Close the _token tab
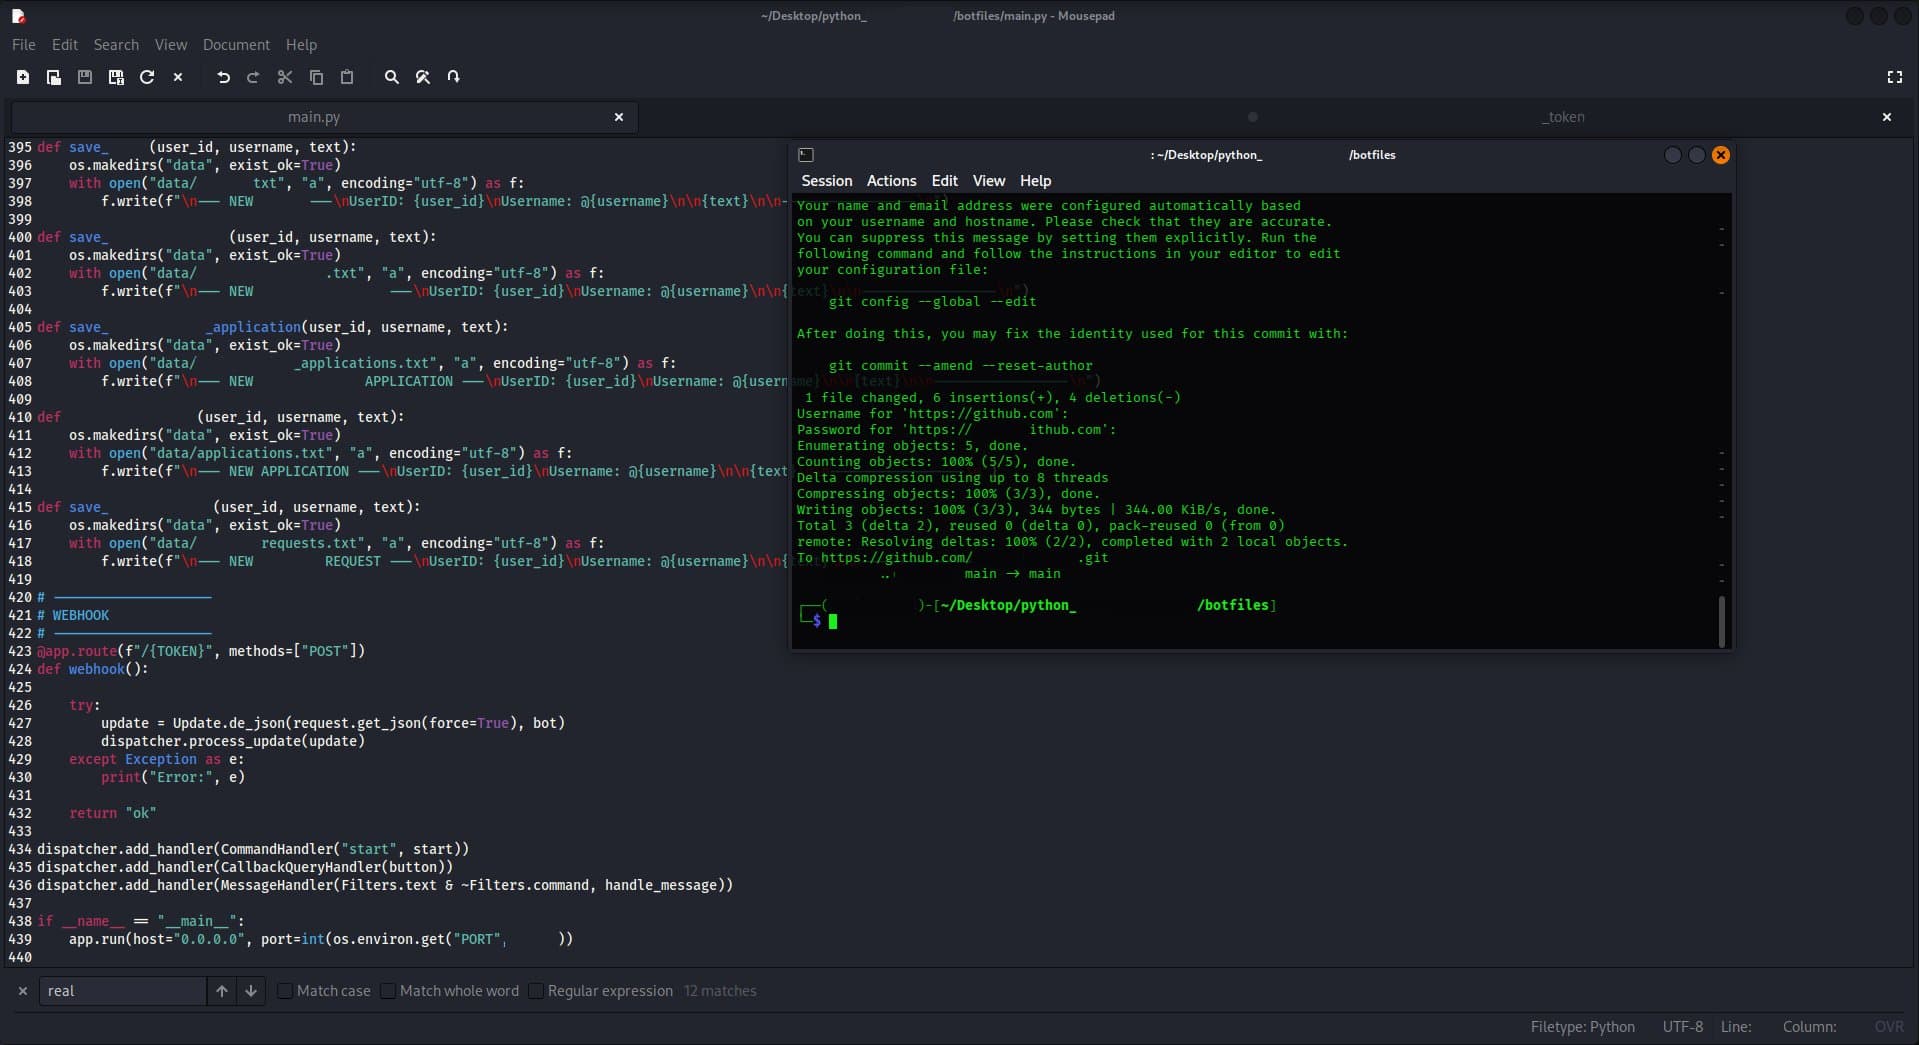 coord(1887,117)
